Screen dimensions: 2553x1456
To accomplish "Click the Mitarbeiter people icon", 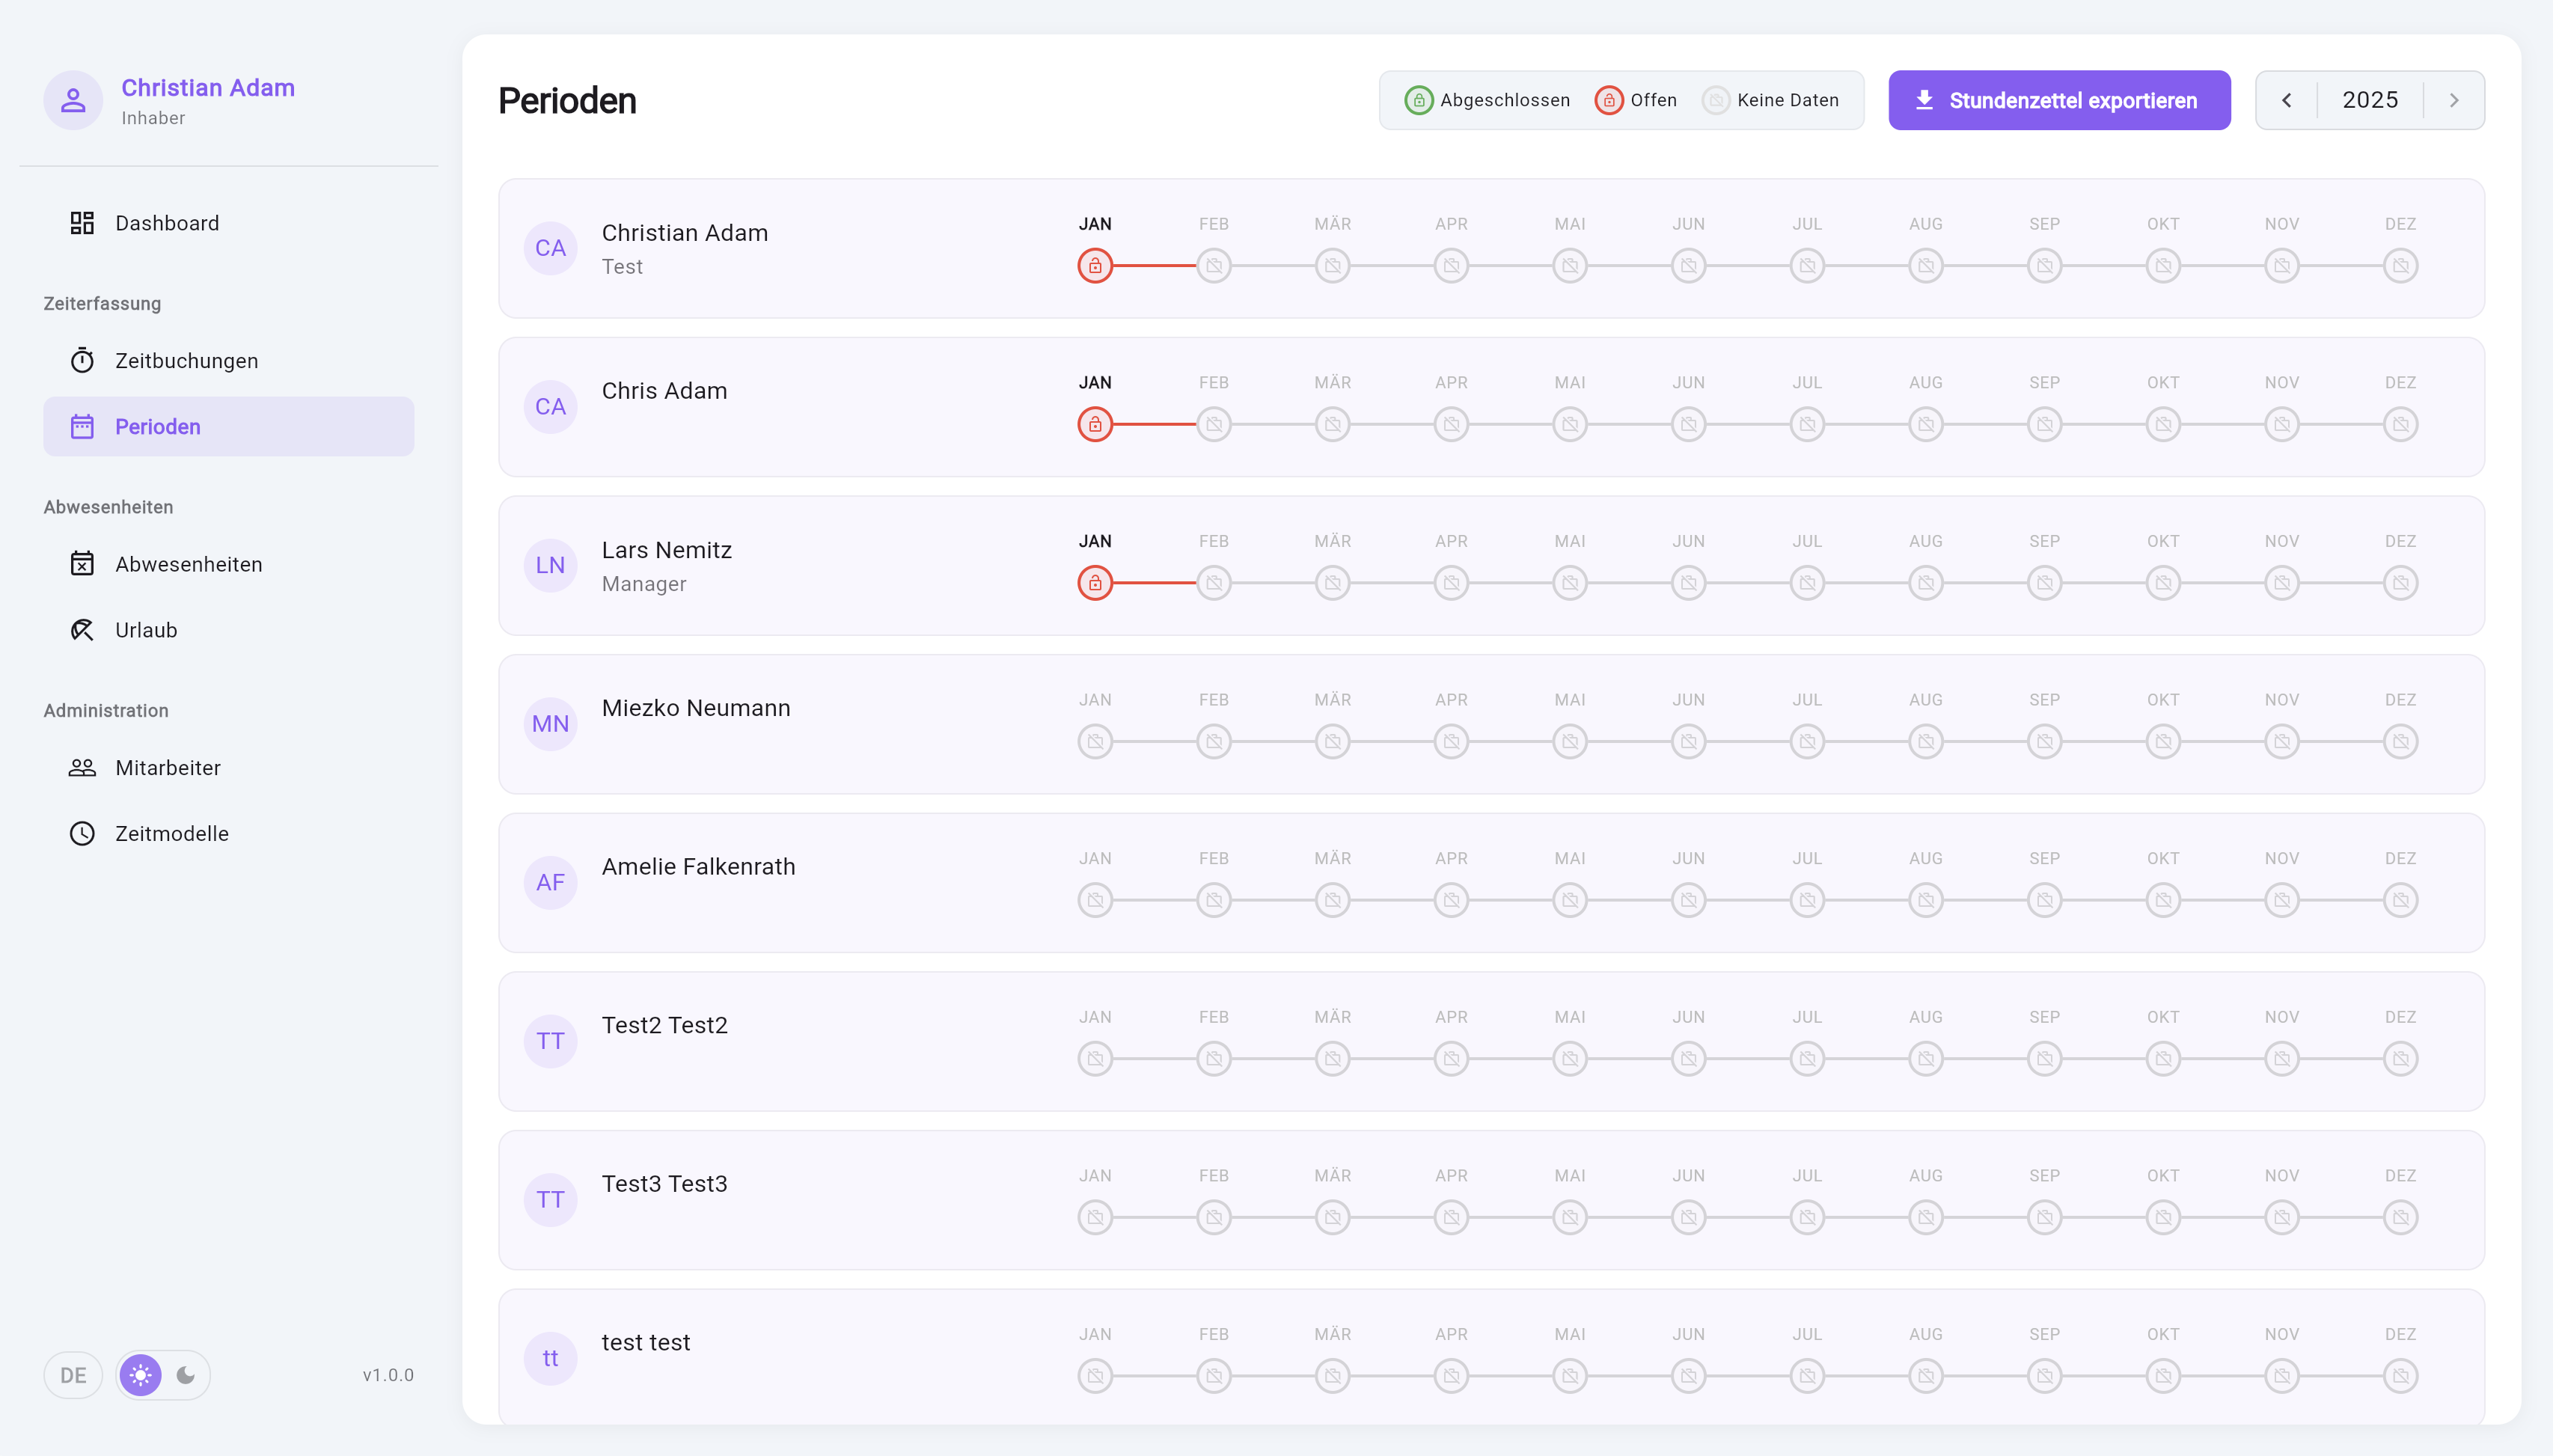I will point(82,768).
